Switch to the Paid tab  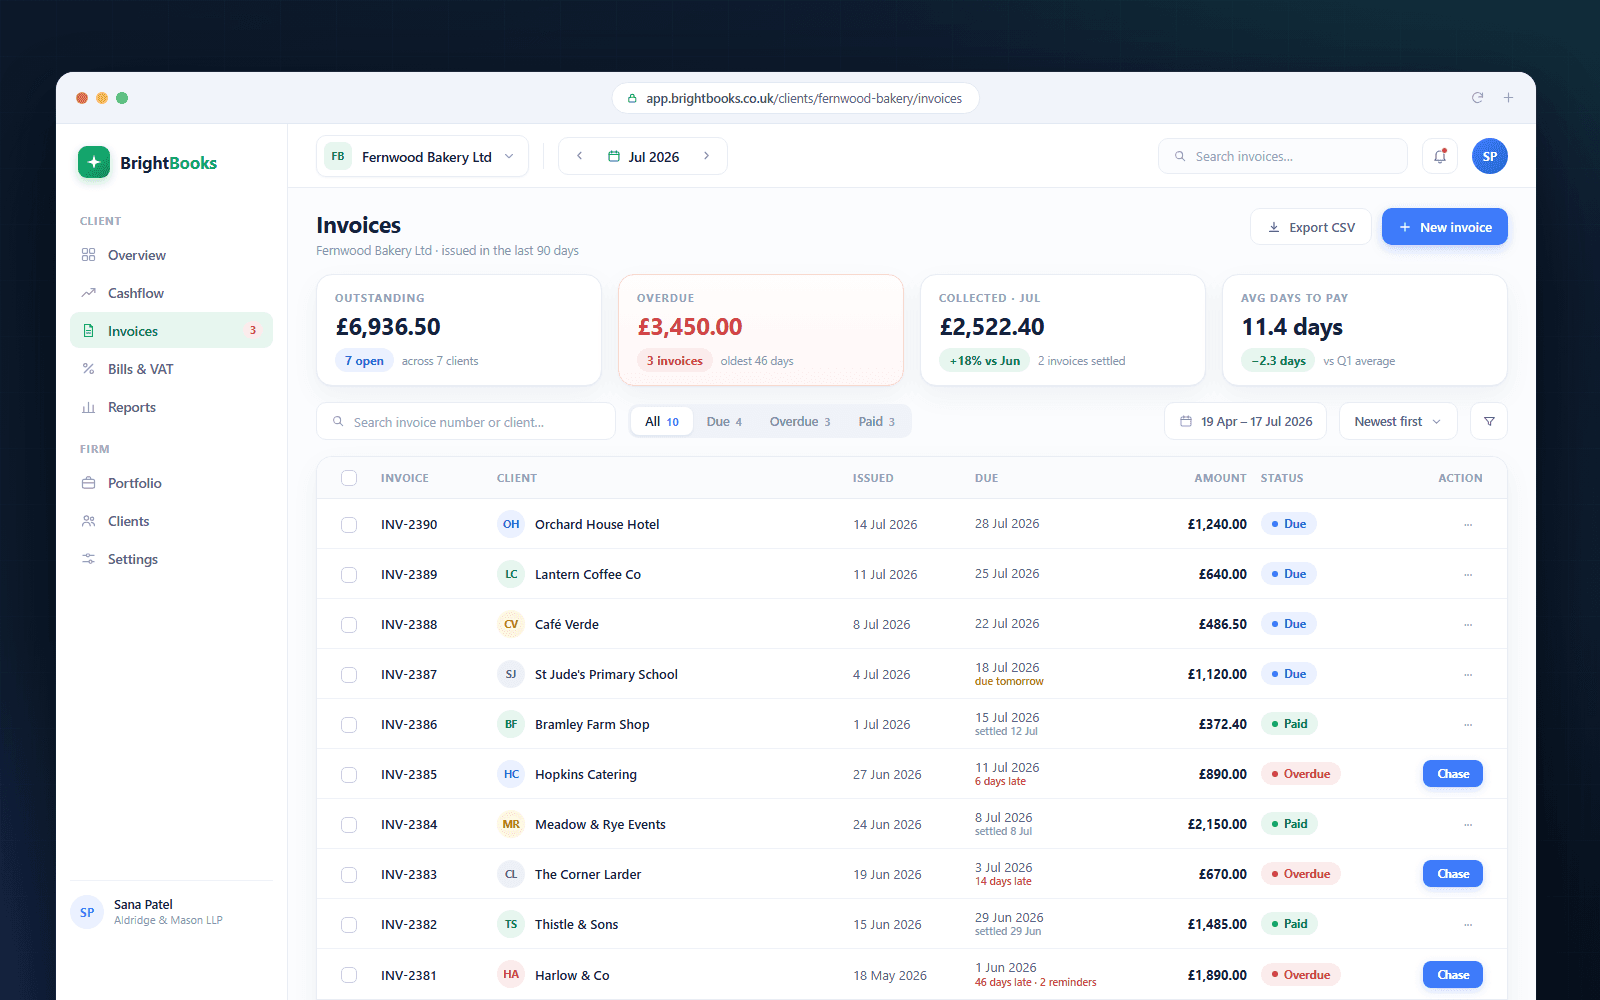(877, 421)
